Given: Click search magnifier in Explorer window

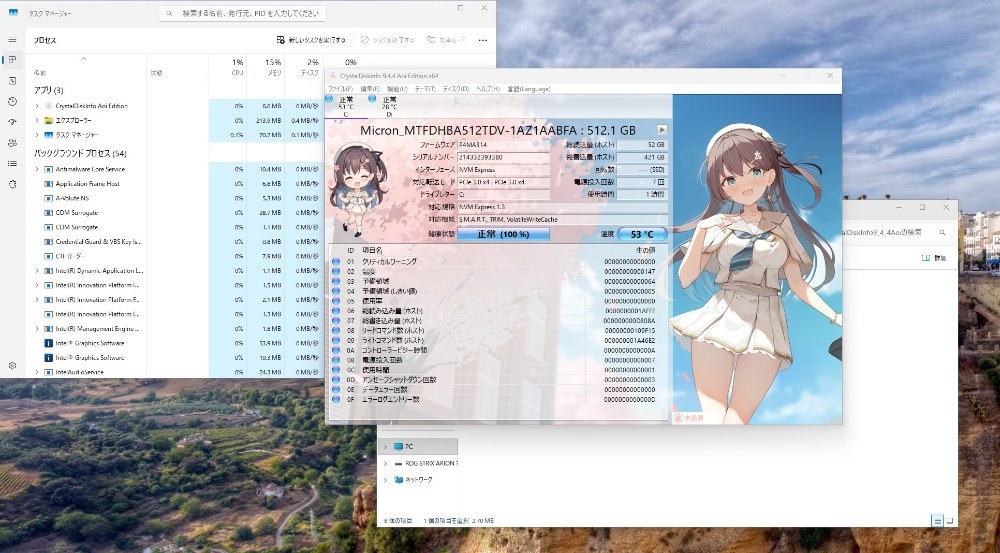Looking at the screenshot, I should tap(942, 233).
